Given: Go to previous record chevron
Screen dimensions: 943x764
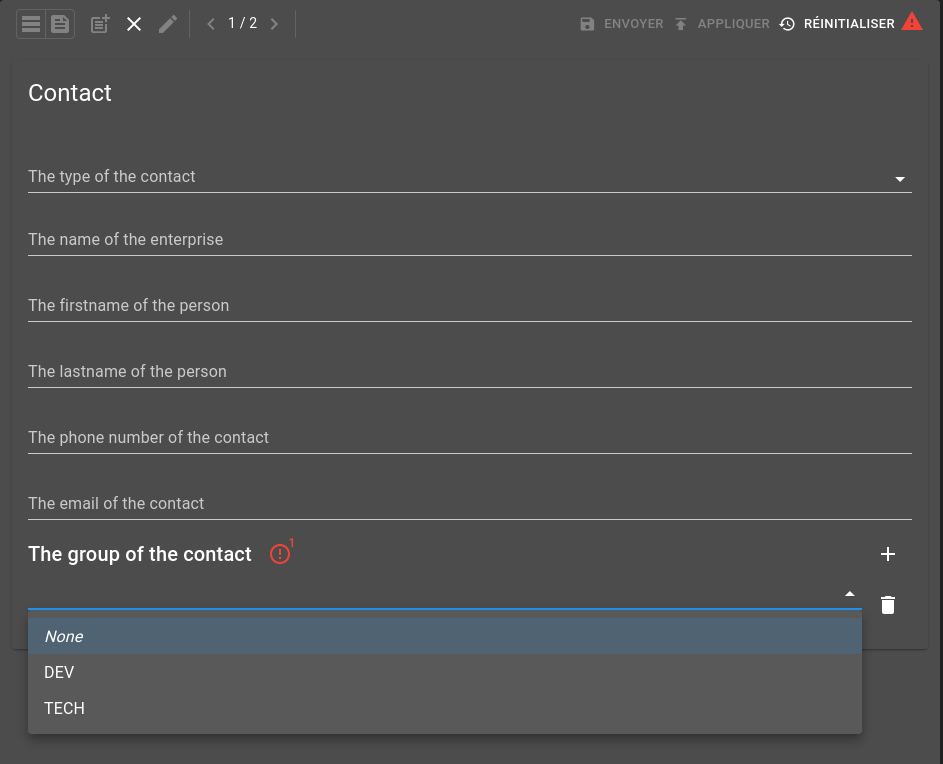Looking at the screenshot, I should pyautogui.click(x=210, y=24).
